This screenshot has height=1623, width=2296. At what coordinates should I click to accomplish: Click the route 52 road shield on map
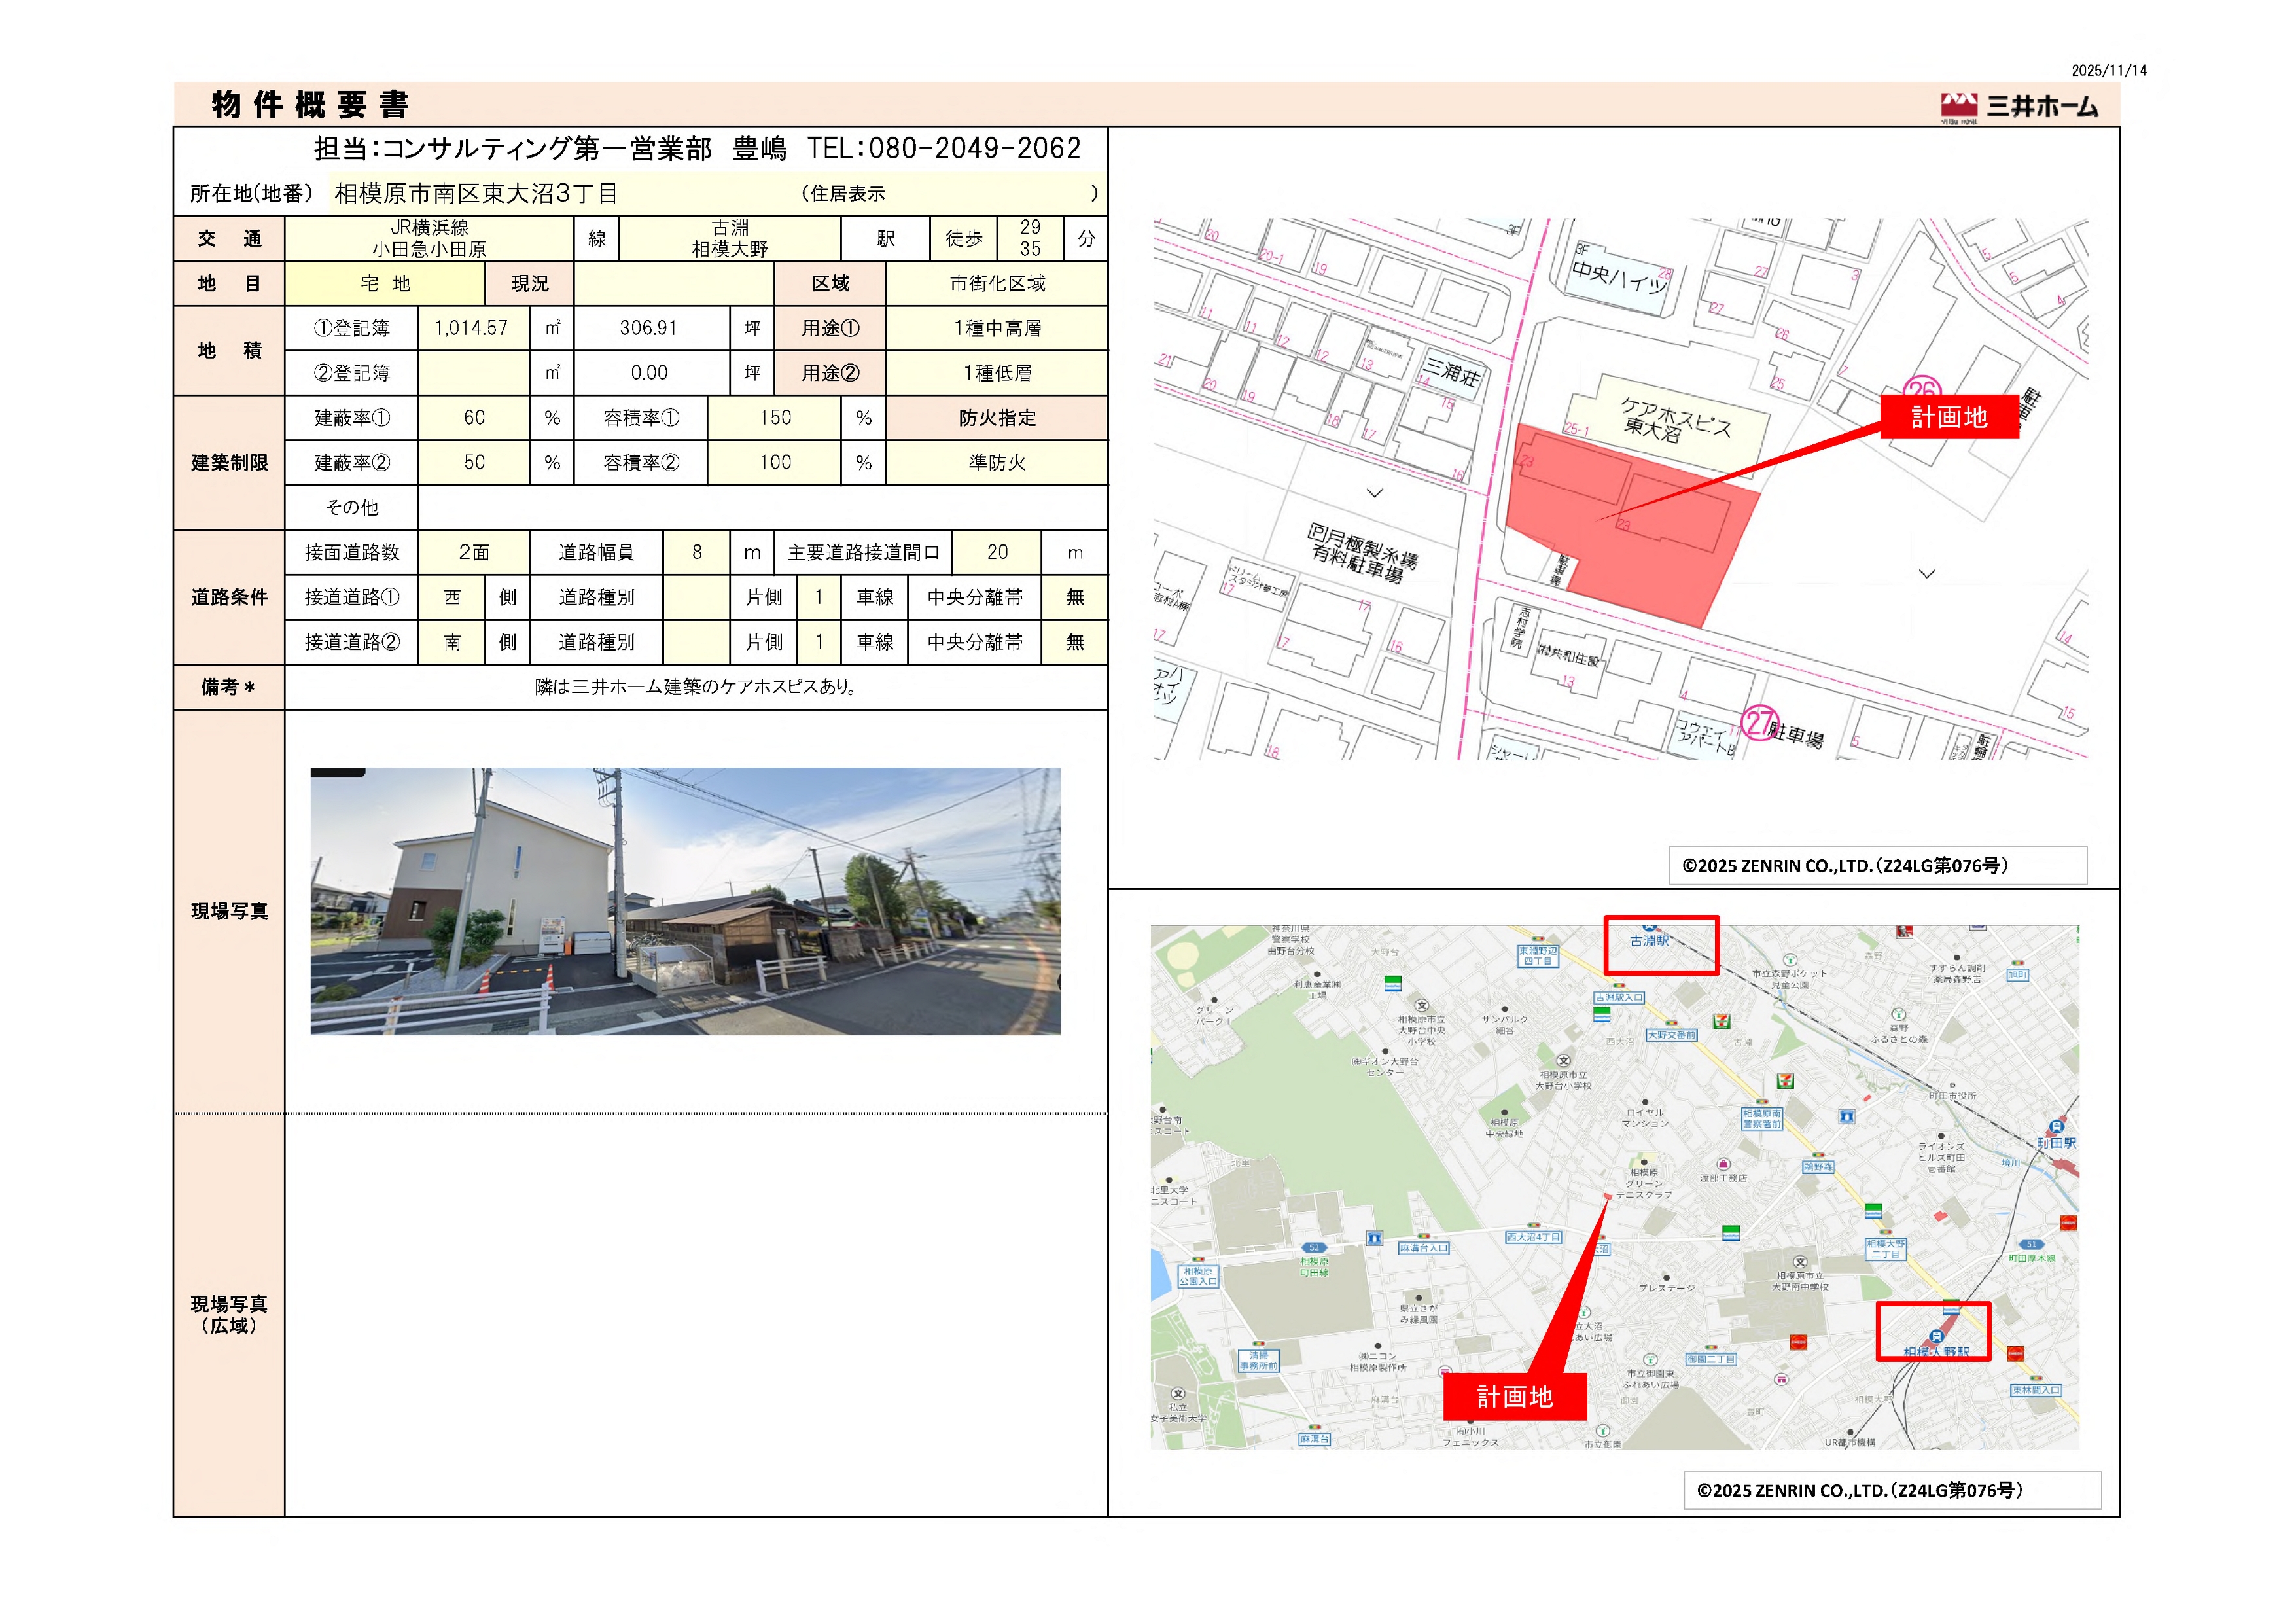(1314, 1247)
